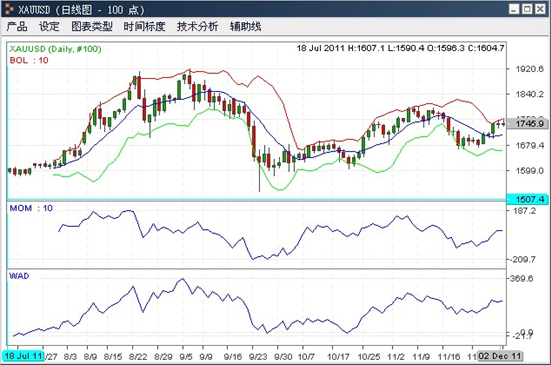The width and height of the screenshot is (551, 365).
Task: Click the 11/16 date axis label
Action: click(449, 357)
